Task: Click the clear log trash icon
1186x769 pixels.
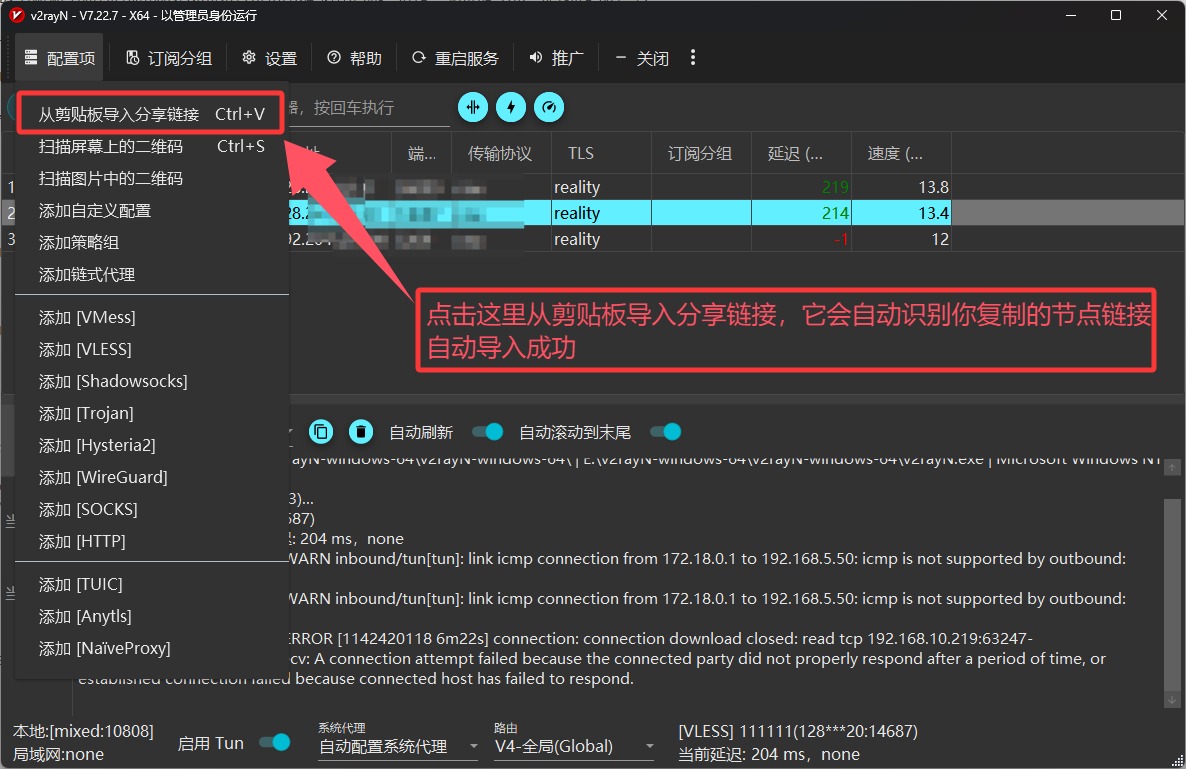Action: tap(361, 432)
